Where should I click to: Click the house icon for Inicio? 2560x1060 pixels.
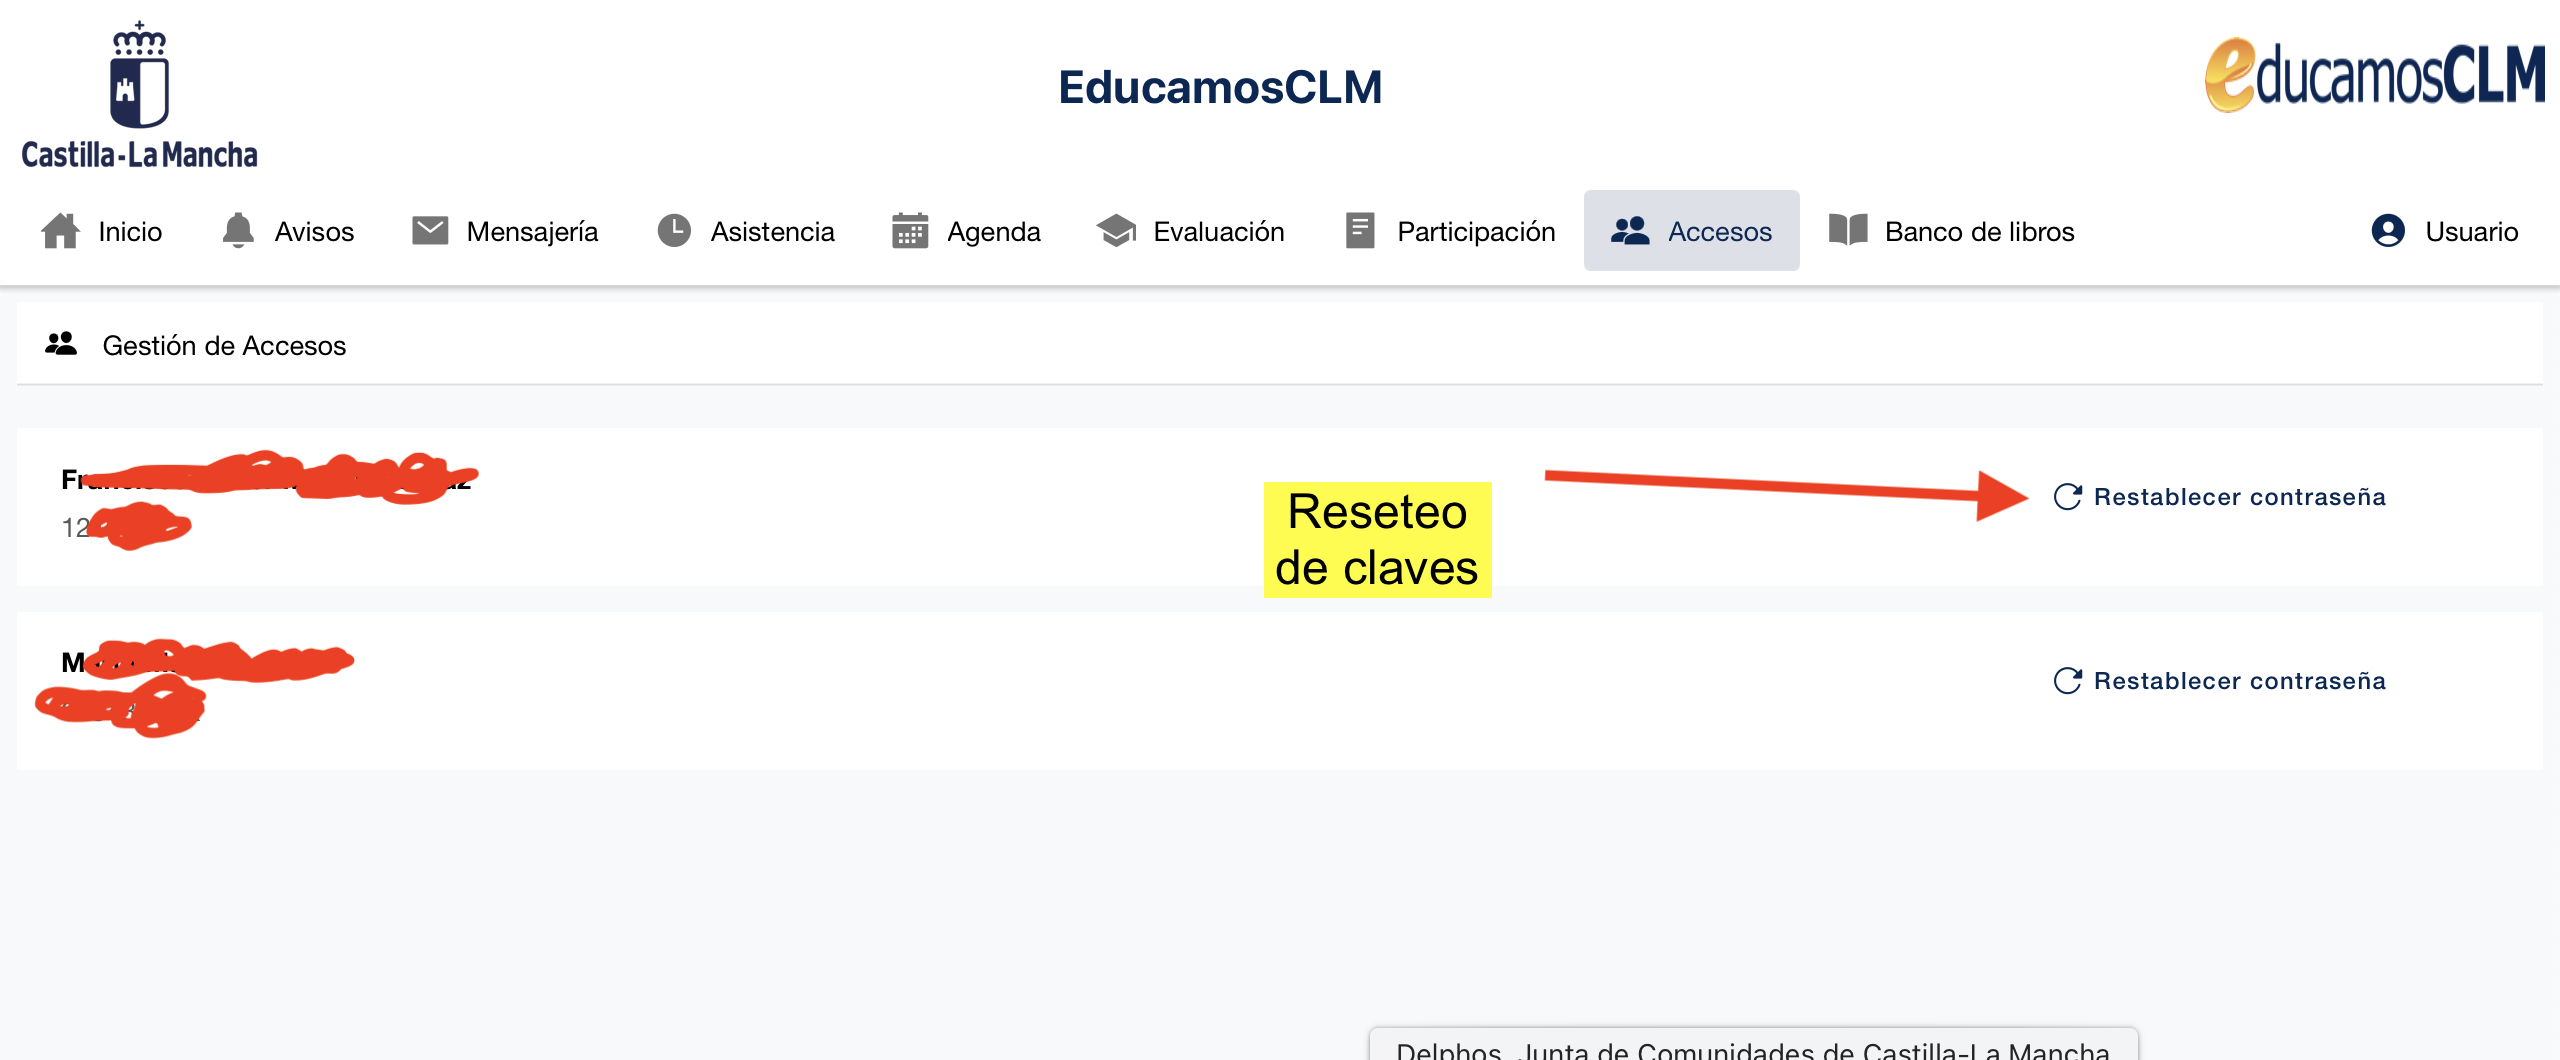pyautogui.click(x=60, y=231)
